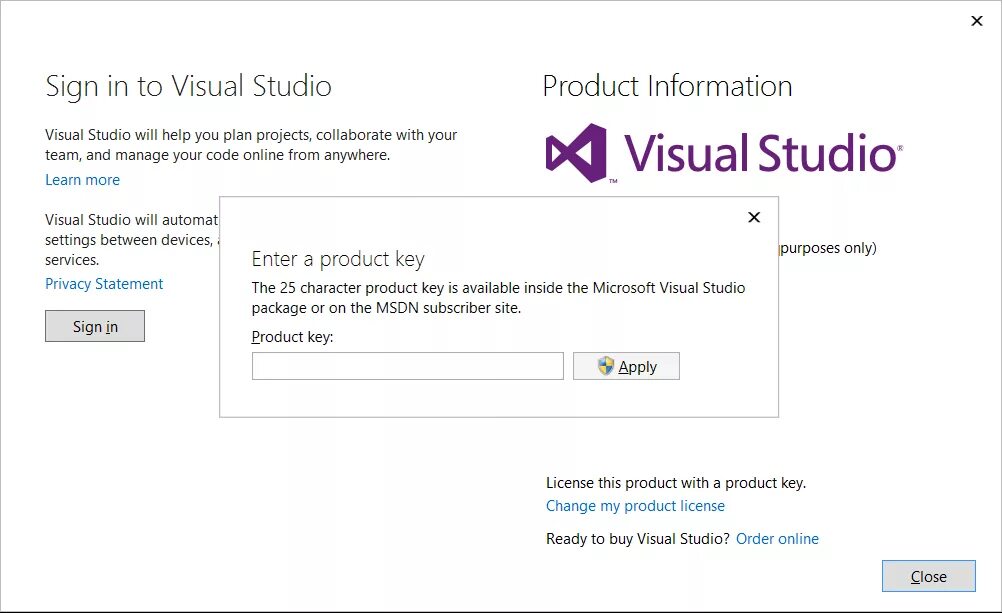This screenshot has width=1002, height=613.
Task: Click the Enter a product key heading
Action: pyautogui.click(x=338, y=259)
